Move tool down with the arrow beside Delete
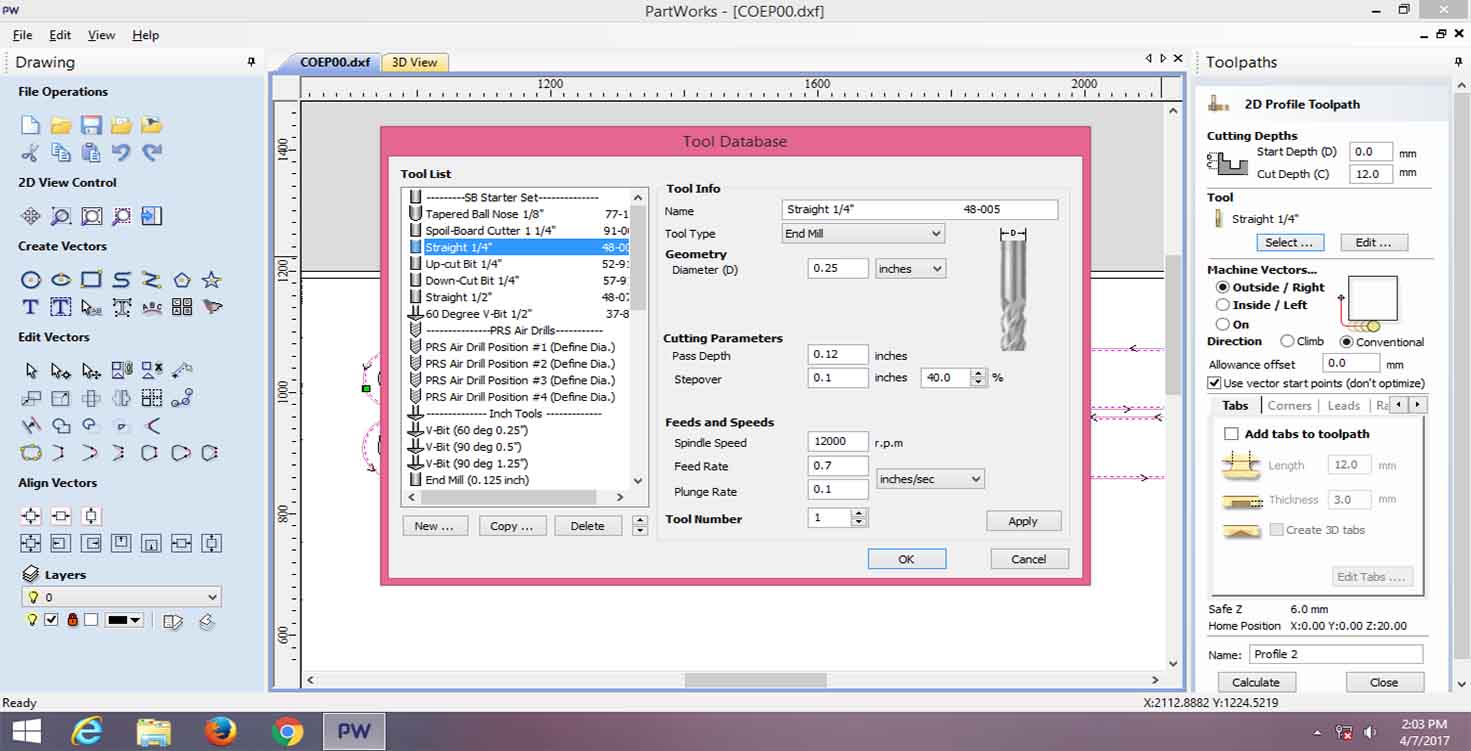This screenshot has width=1471, height=751. pos(640,530)
